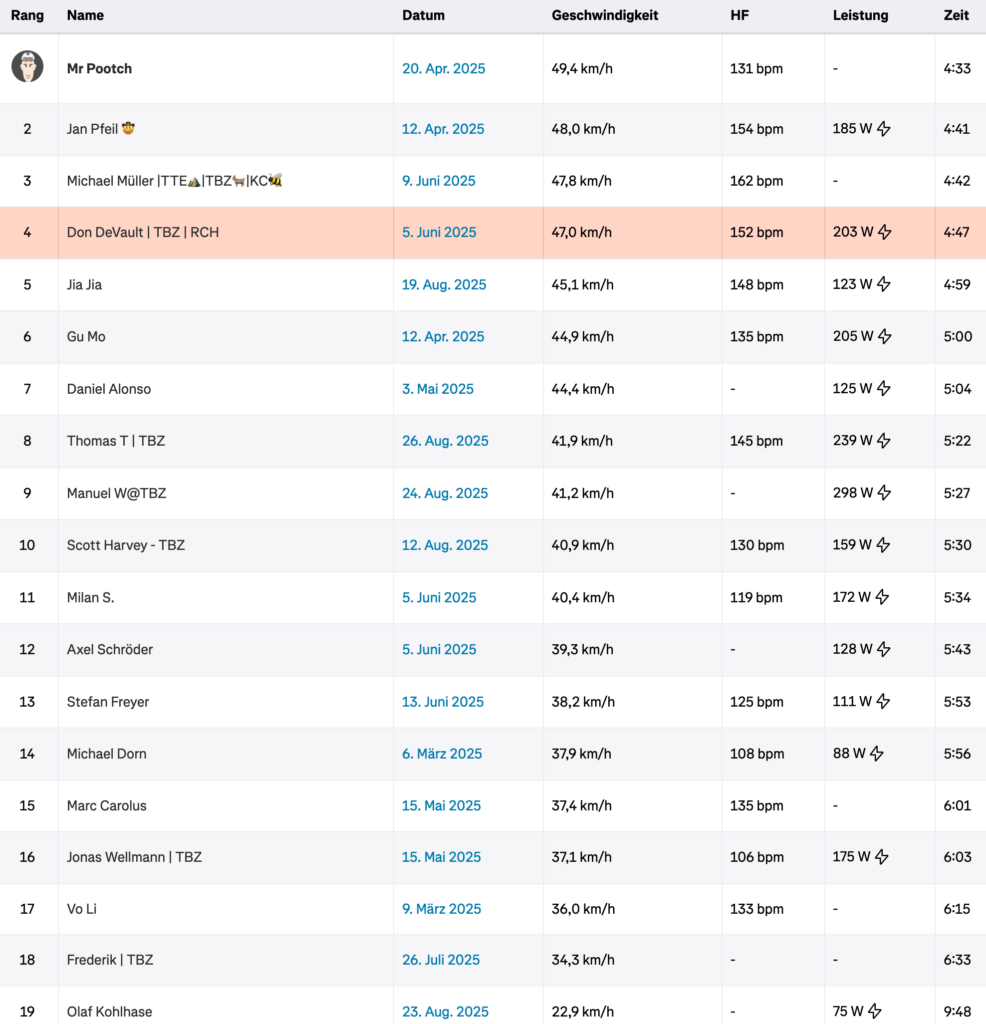Click the lightning icon next to 111 W
This screenshot has width=986, height=1024.
tap(884, 702)
